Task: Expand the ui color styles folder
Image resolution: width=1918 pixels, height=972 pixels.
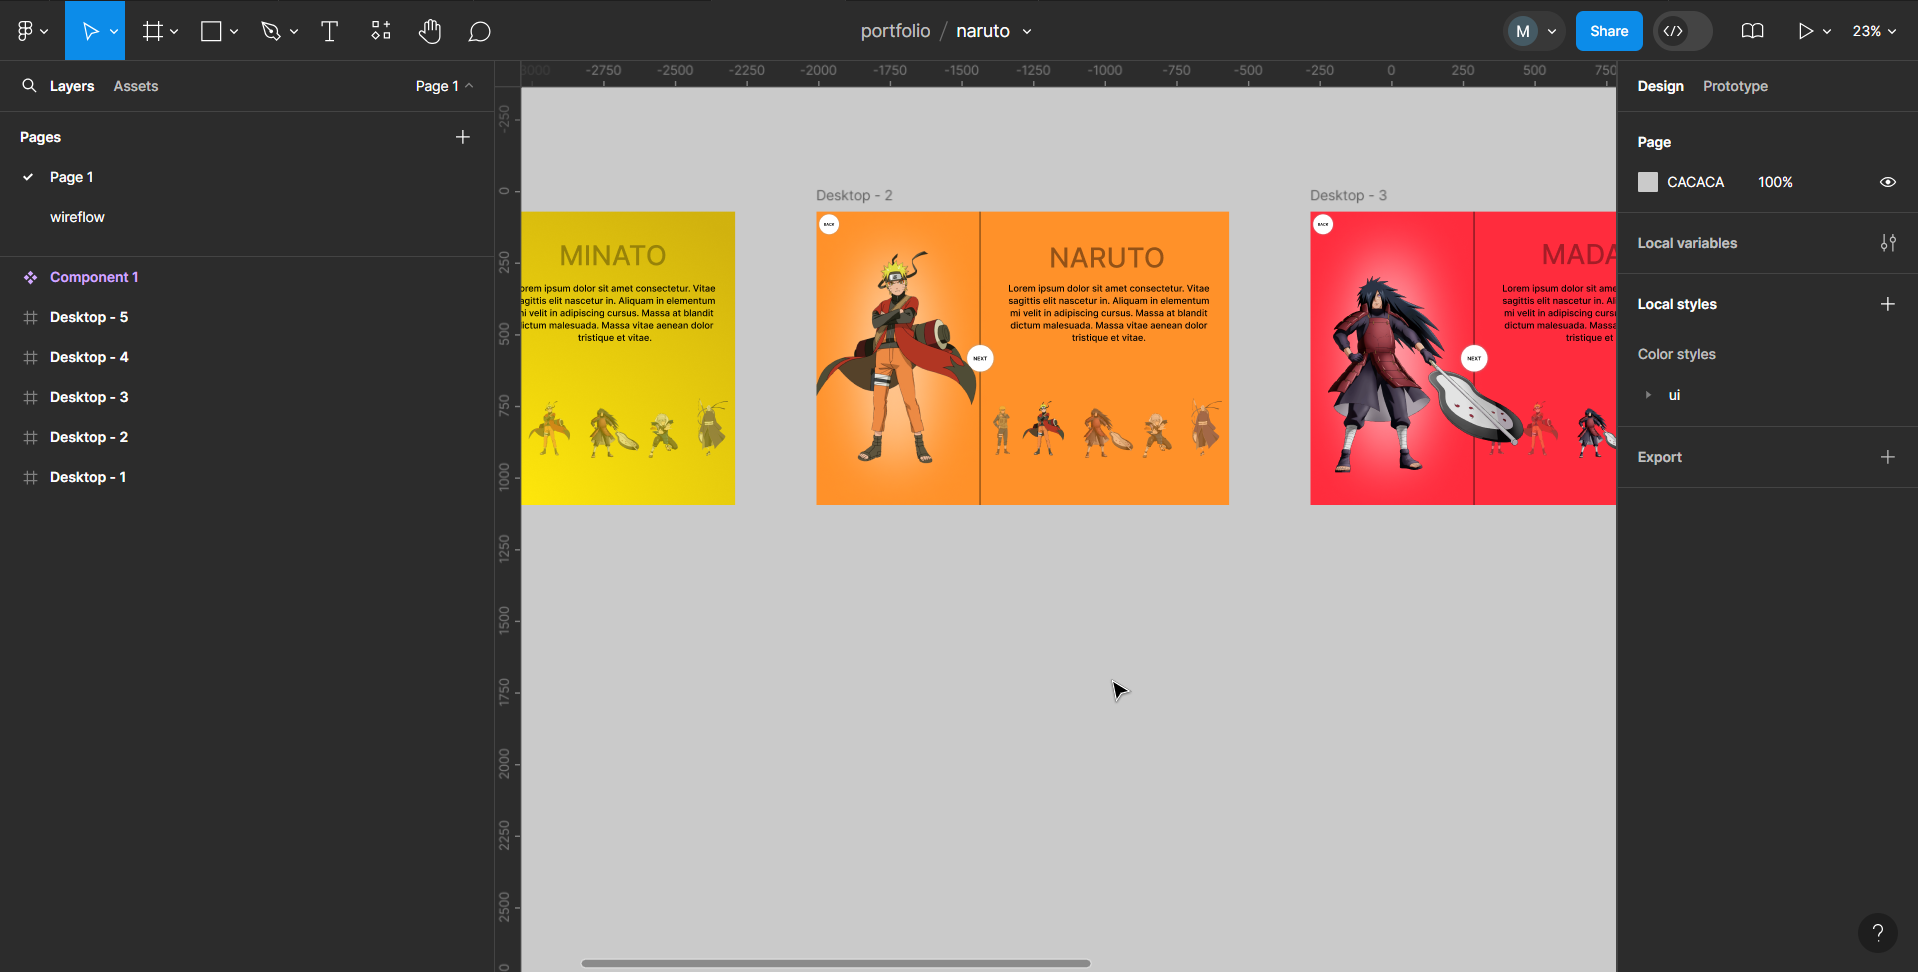Action: (x=1648, y=395)
